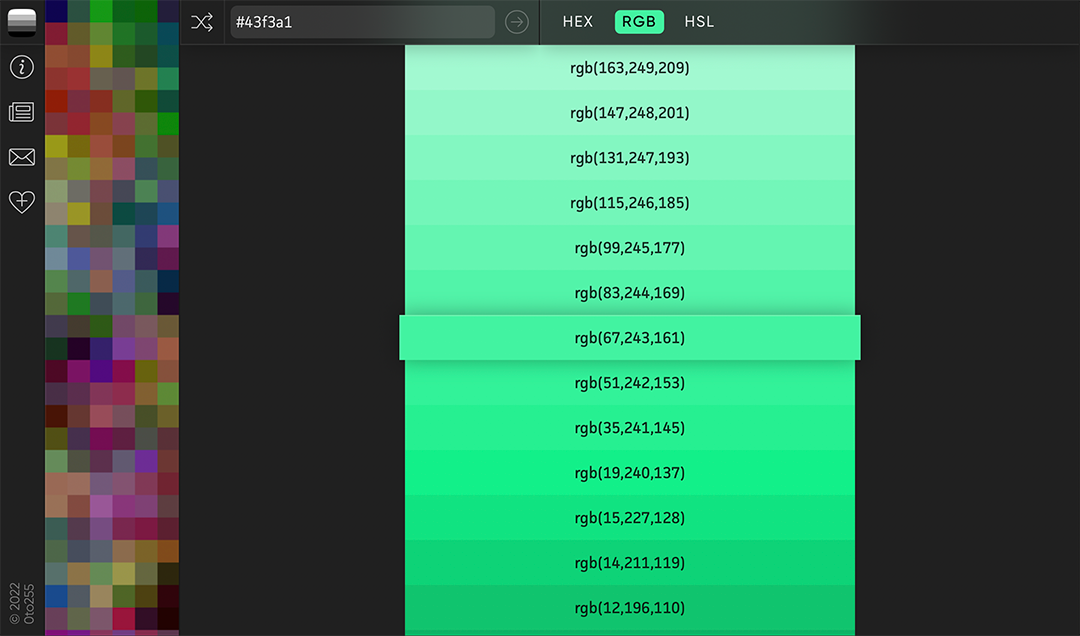
Task: Click the rgb(99,245,177) shade row
Action: tap(629, 247)
